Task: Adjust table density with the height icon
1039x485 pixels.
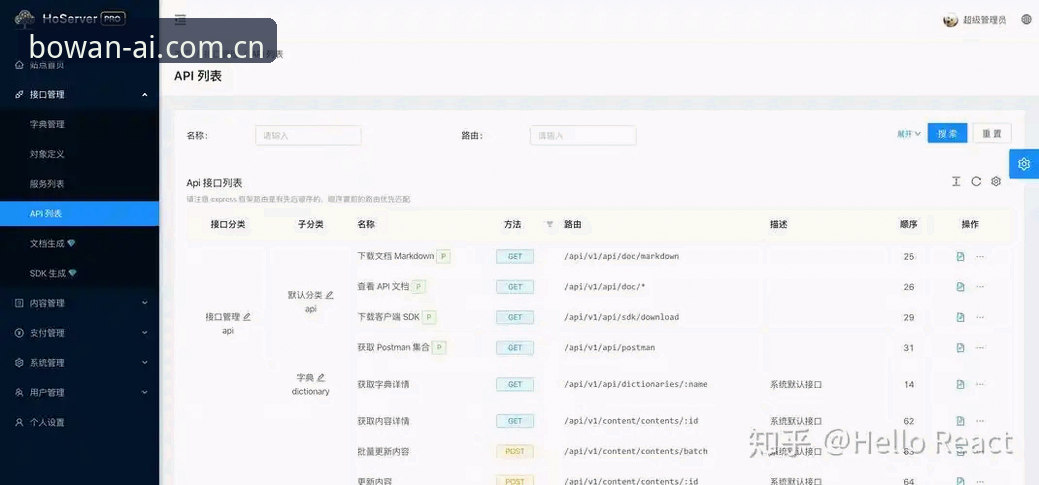Action: click(956, 181)
